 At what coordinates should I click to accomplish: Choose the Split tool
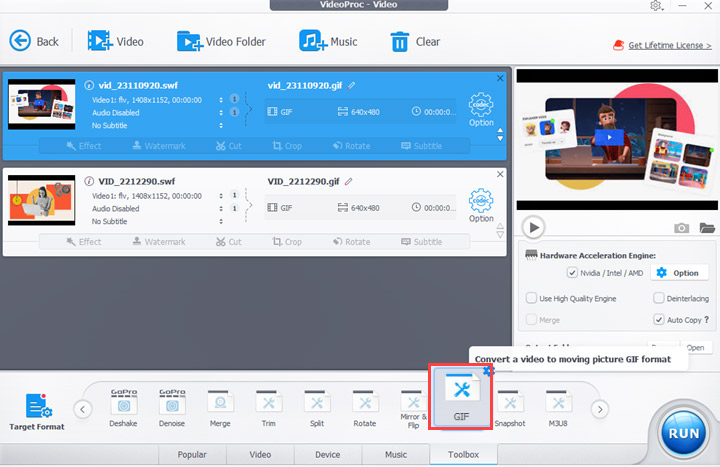[x=317, y=408]
